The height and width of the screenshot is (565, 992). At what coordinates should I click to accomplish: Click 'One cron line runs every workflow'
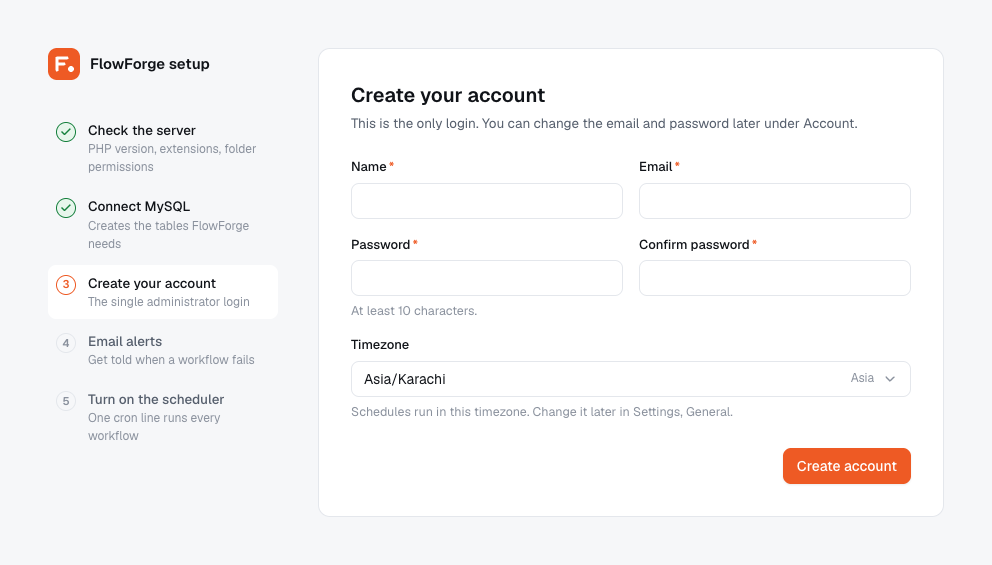pos(154,426)
